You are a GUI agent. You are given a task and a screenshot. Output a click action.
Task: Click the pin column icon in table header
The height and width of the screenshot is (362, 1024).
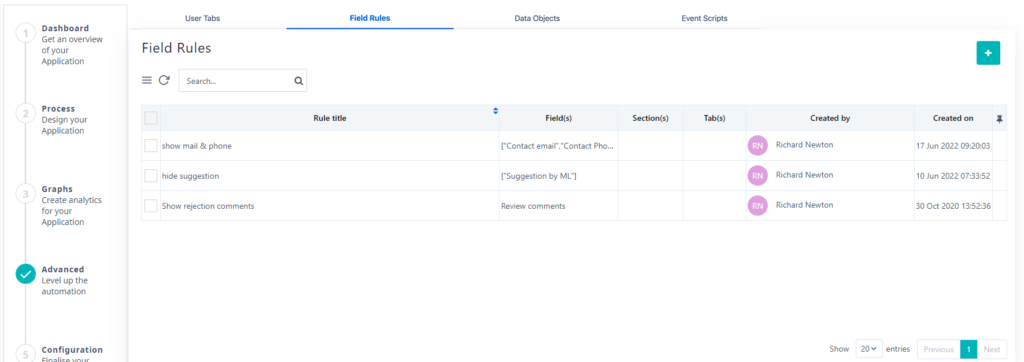click(999, 119)
